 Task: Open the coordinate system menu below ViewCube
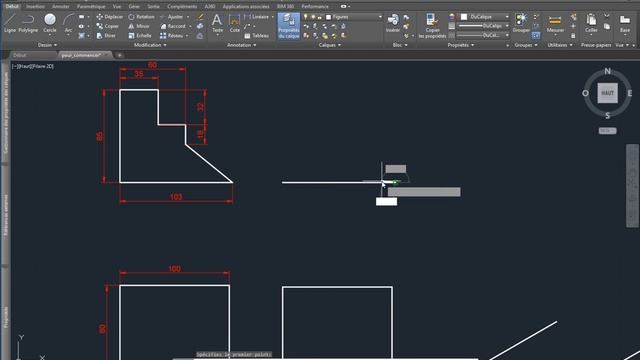pos(607,131)
